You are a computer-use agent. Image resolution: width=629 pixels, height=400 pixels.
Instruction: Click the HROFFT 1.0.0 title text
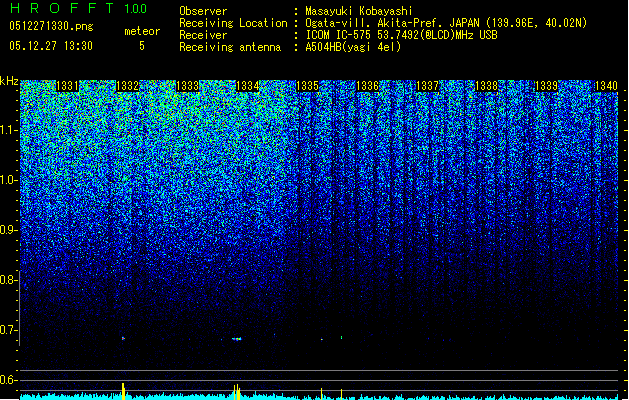tap(78, 8)
